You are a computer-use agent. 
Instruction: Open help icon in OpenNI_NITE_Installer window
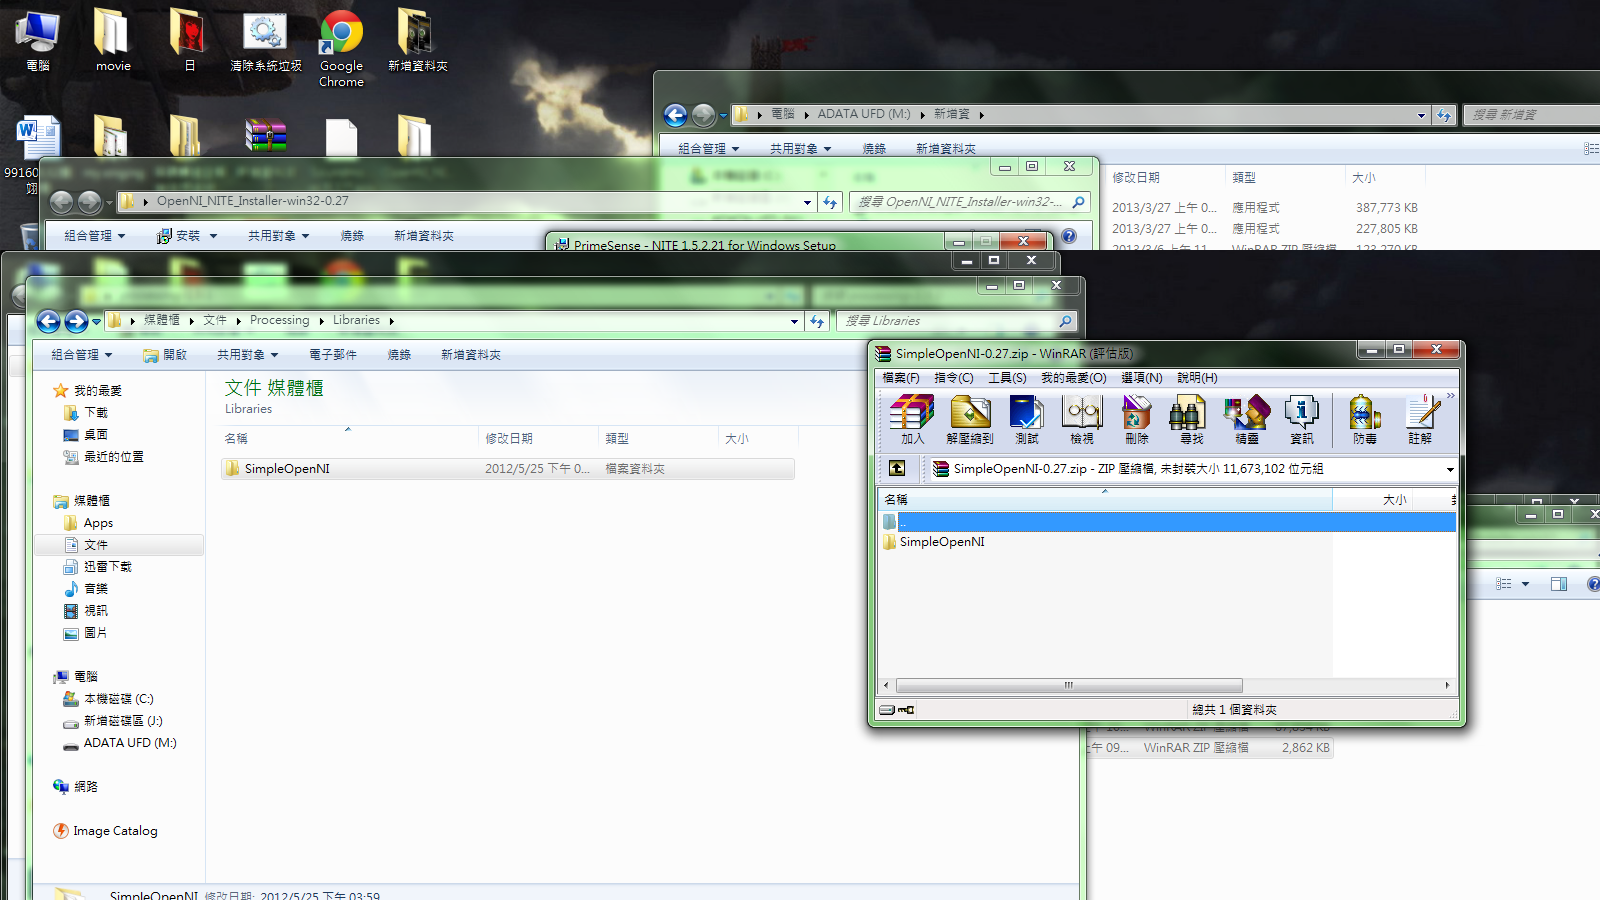coord(1069,236)
